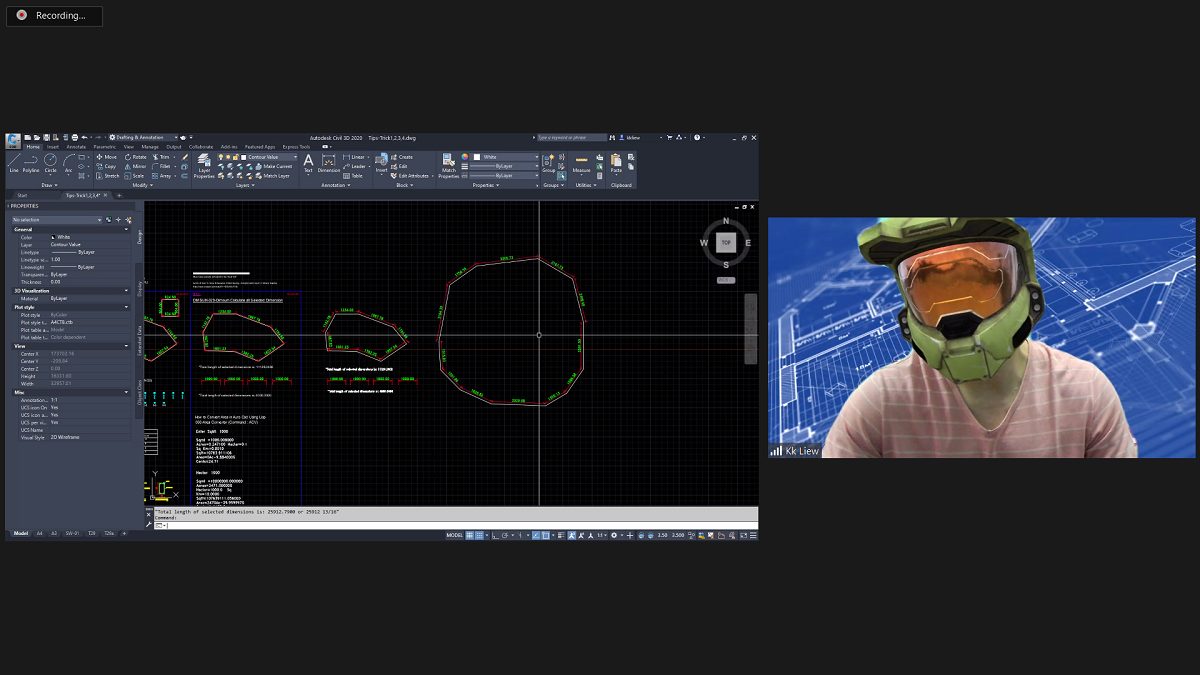Toggle layer lock icon in Layers panel
The width and height of the screenshot is (1200, 675).
235,157
